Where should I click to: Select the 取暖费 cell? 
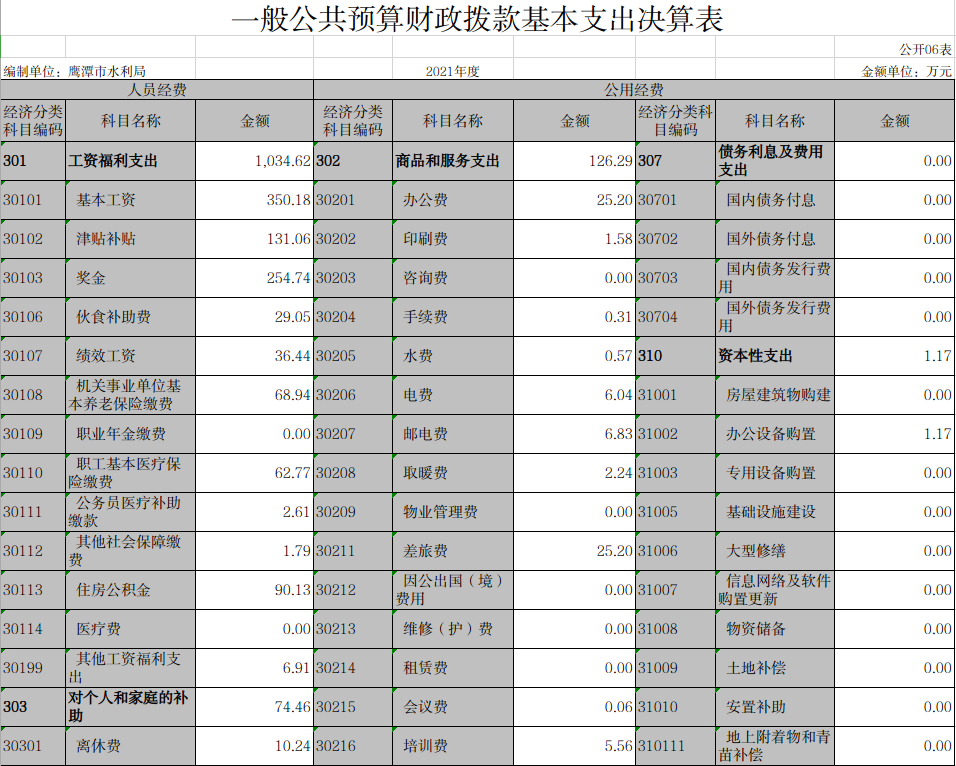(453, 473)
